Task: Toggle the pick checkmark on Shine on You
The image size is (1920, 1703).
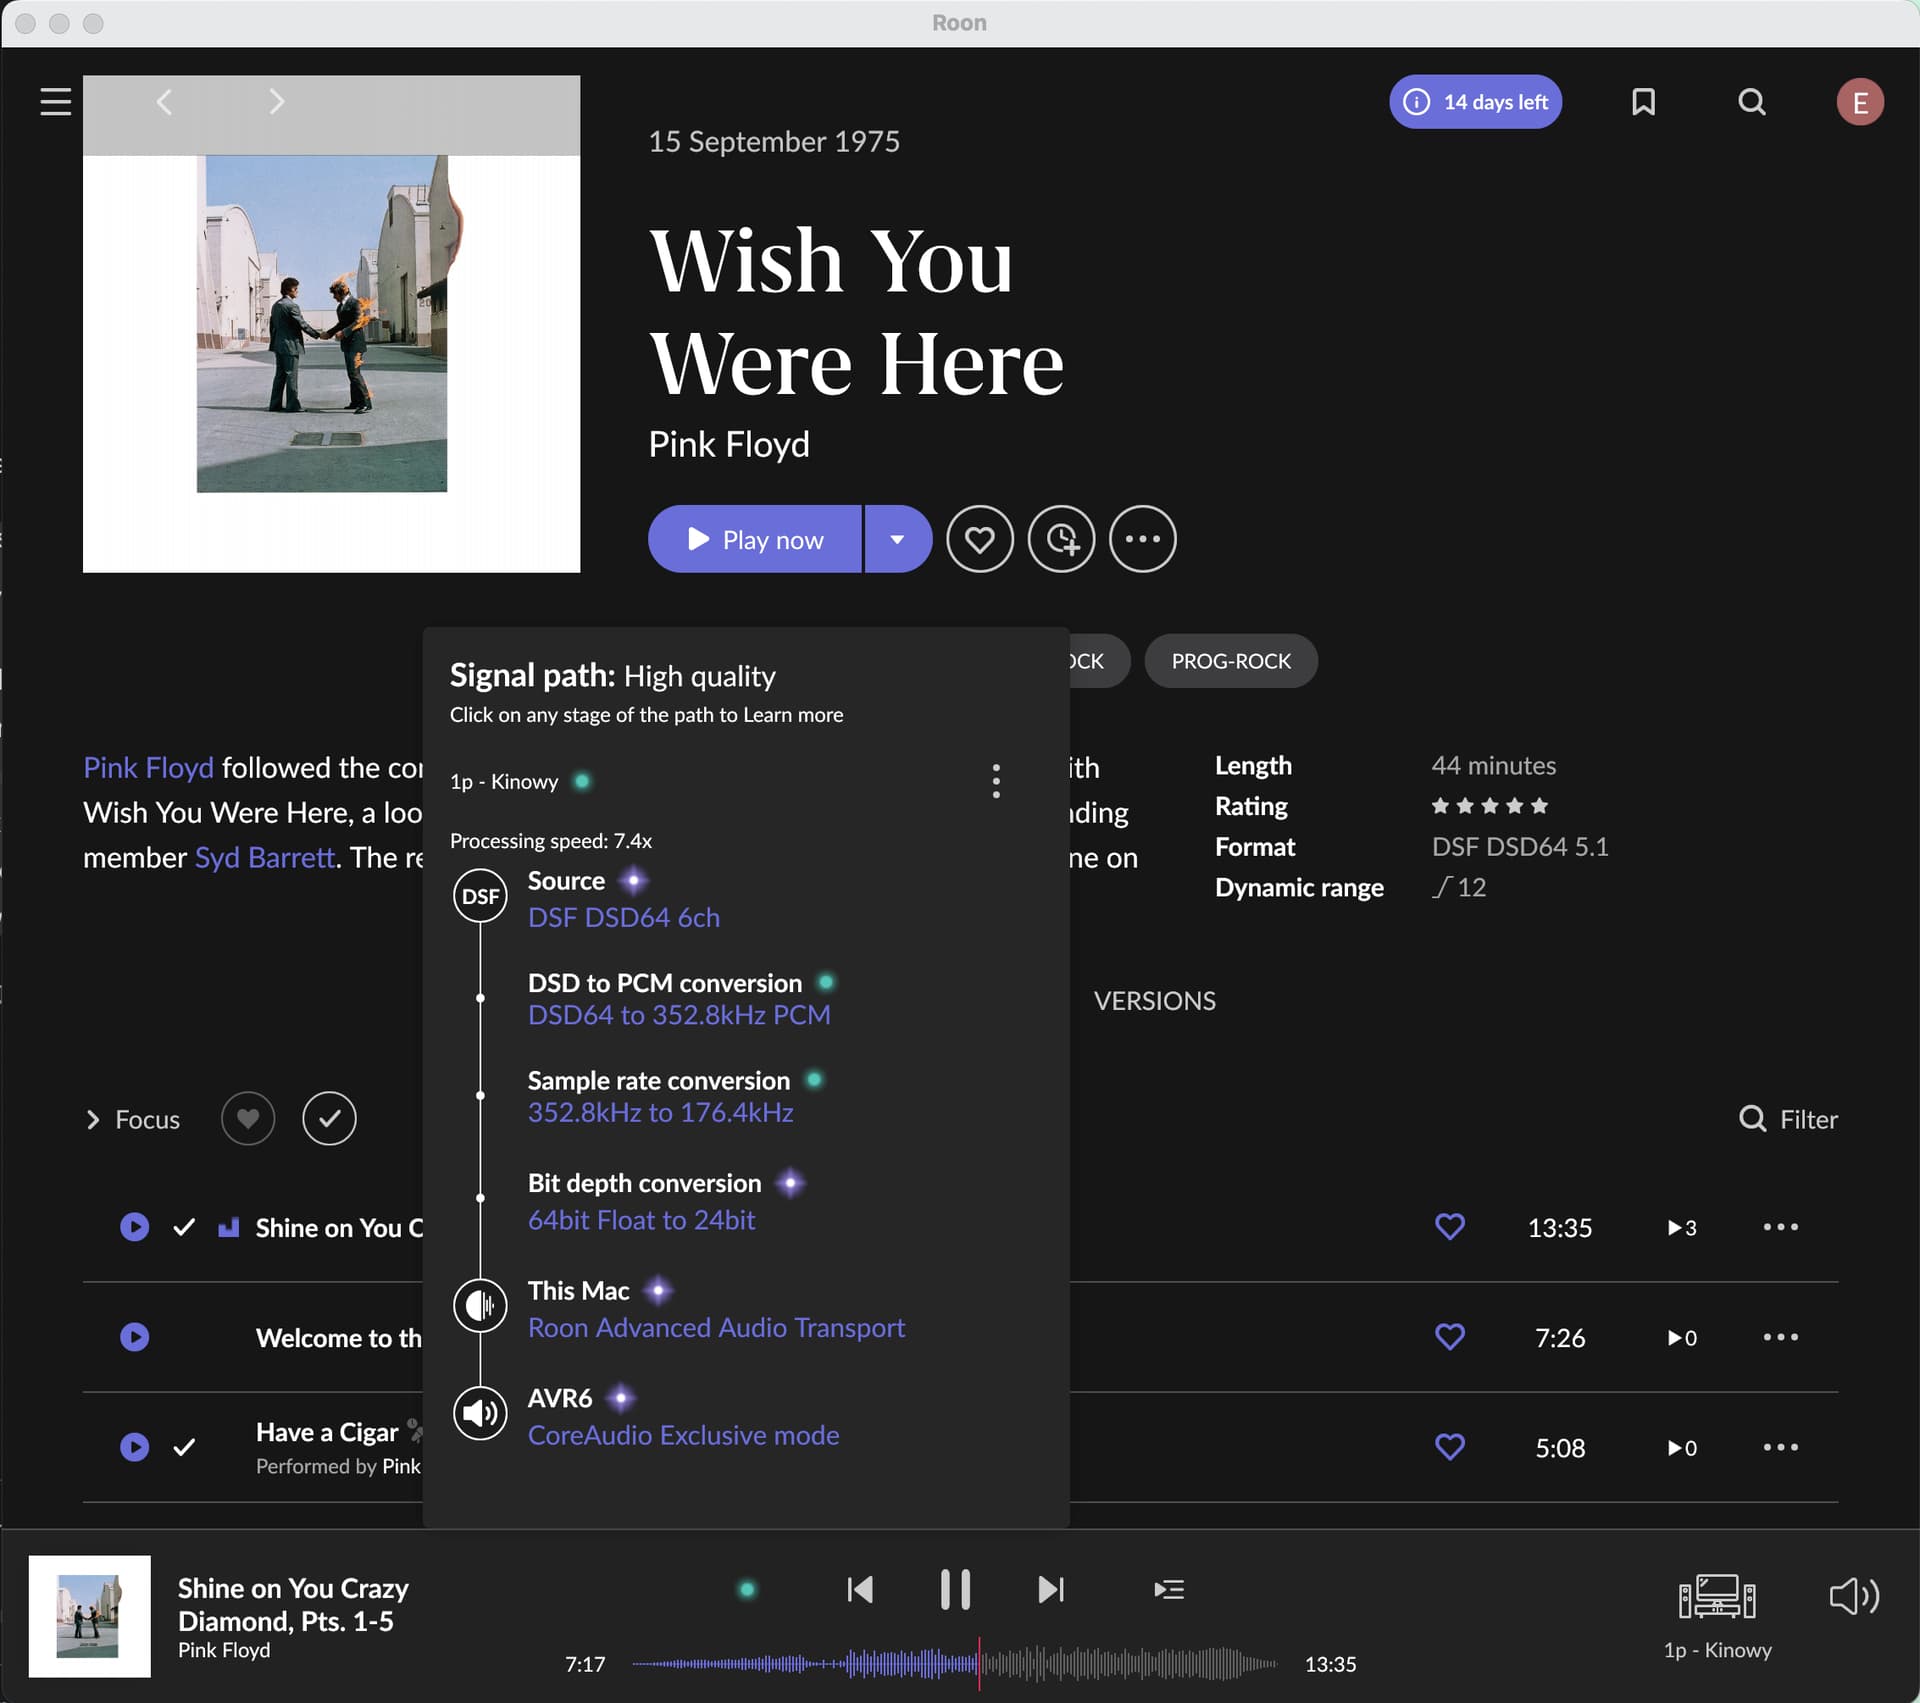Action: pos(184,1227)
